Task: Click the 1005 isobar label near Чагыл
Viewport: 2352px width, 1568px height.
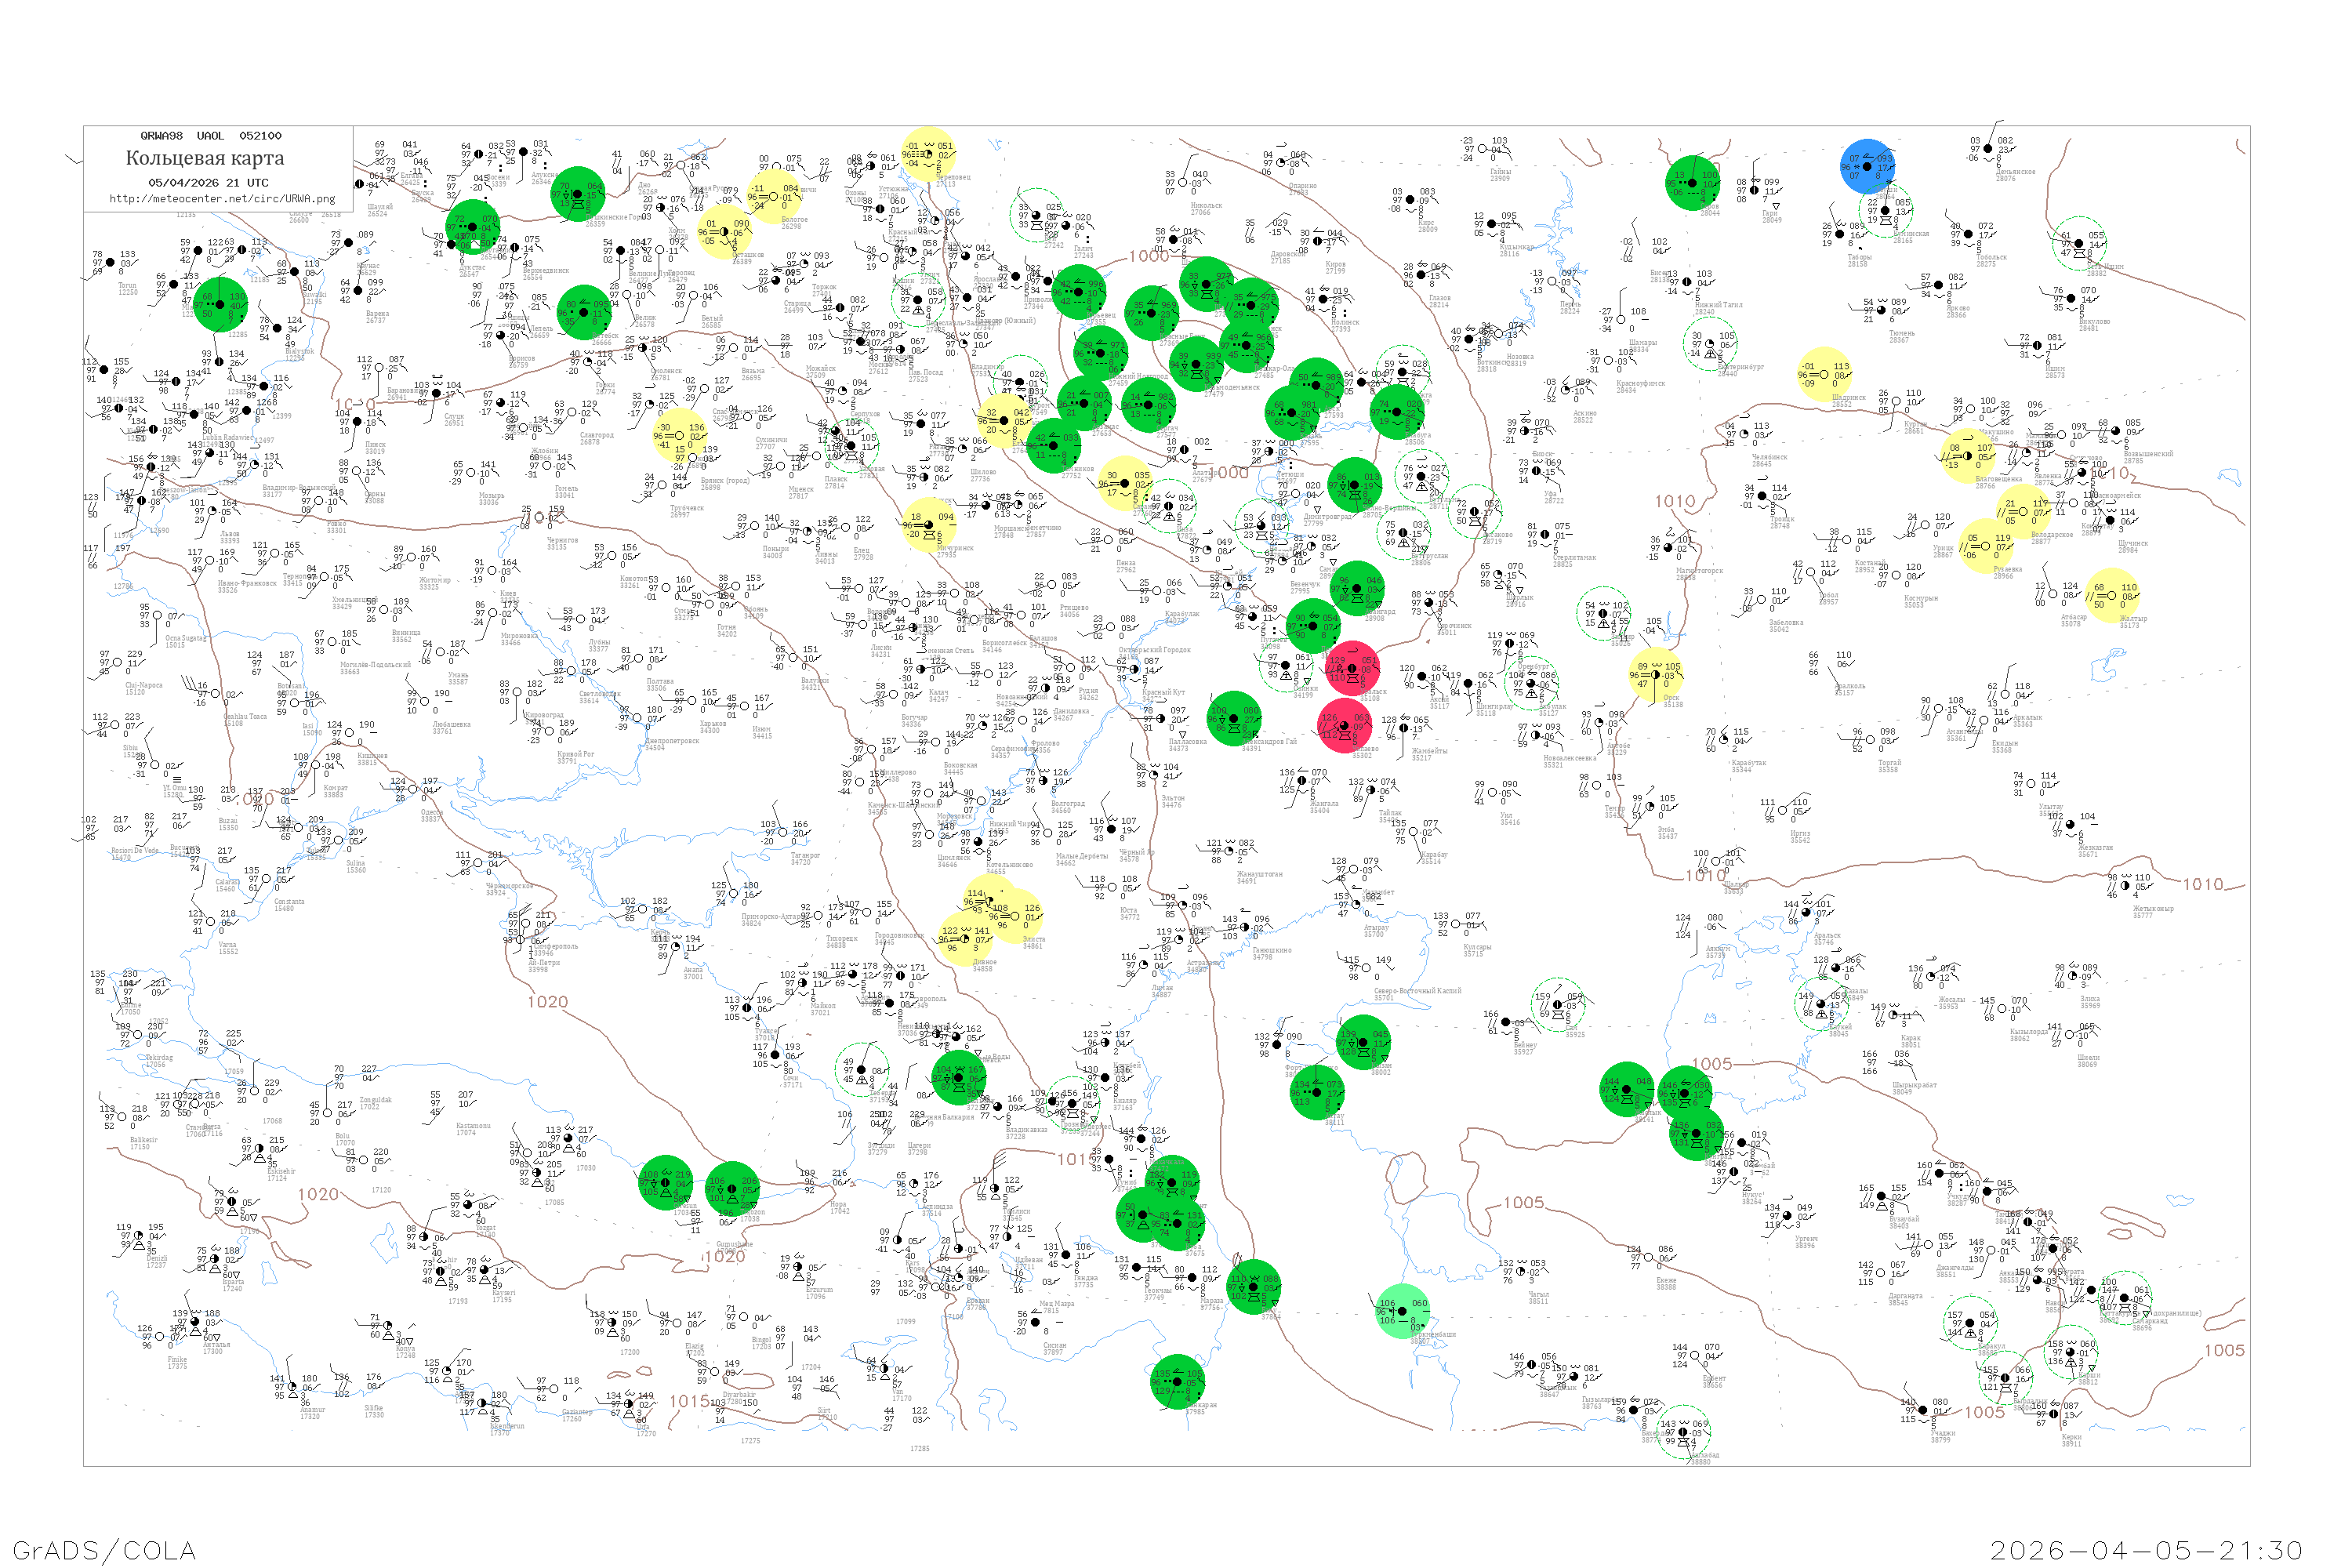Action: (x=1523, y=1202)
